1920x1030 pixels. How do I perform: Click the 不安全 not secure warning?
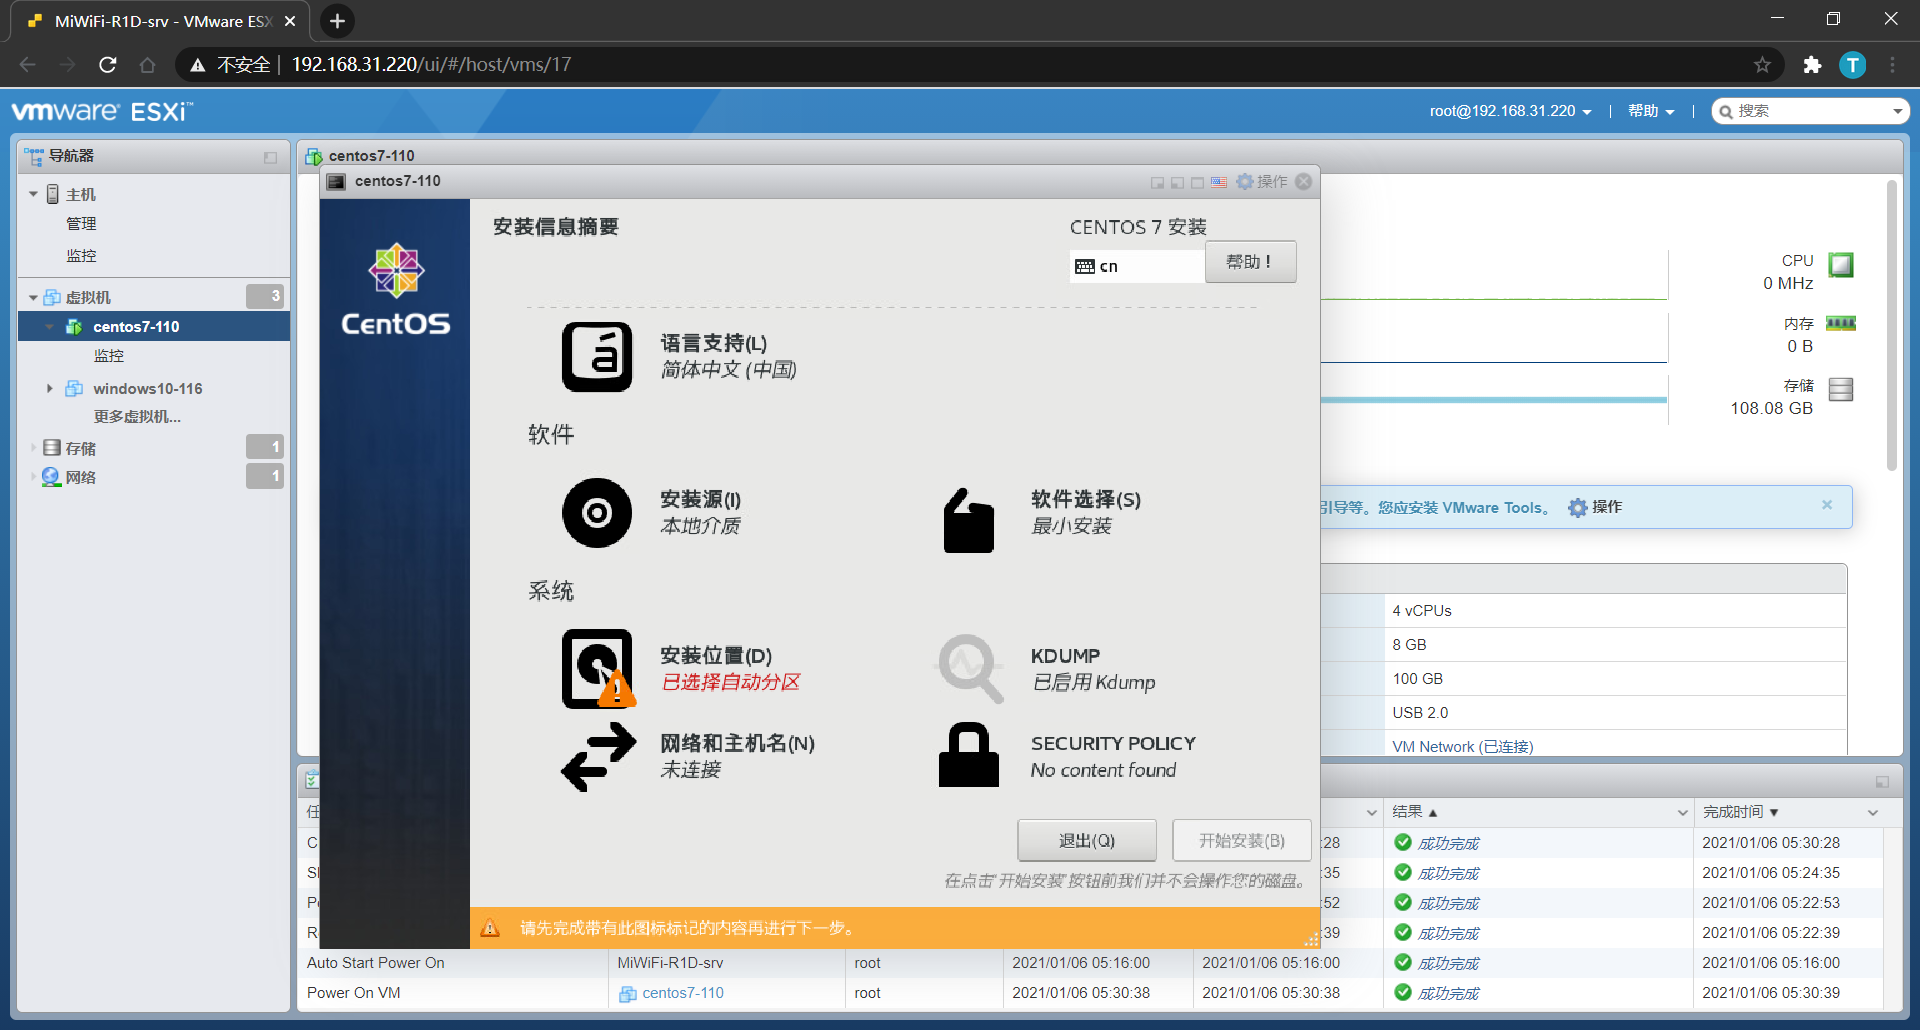(x=231, y=65)
